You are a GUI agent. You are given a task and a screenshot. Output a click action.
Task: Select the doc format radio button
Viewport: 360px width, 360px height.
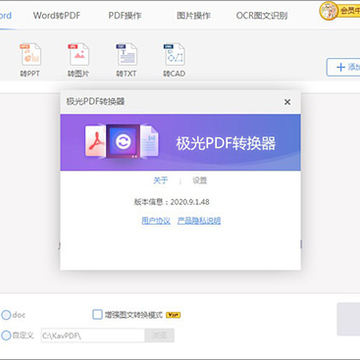(x=6, y=315)
